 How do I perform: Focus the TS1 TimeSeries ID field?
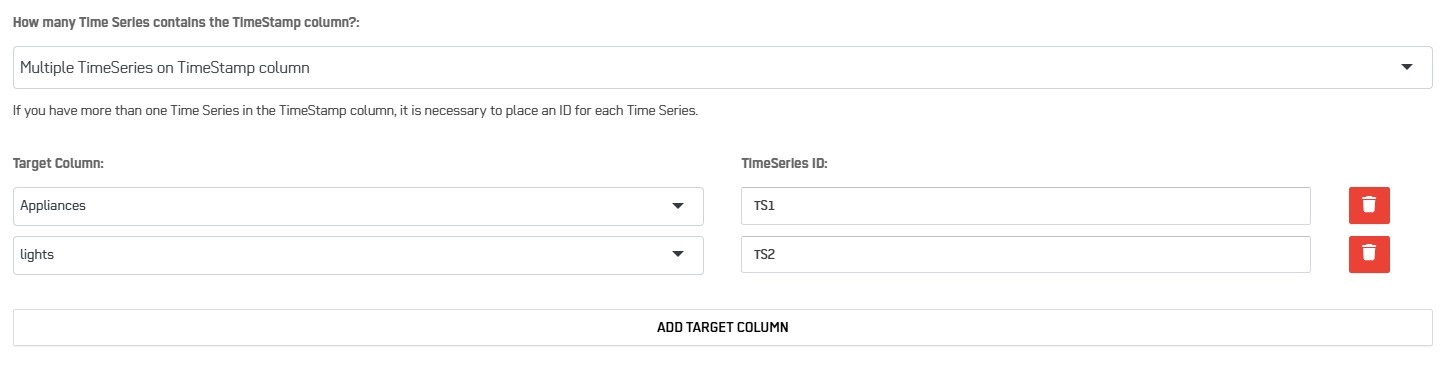[x=1026, y=206]
